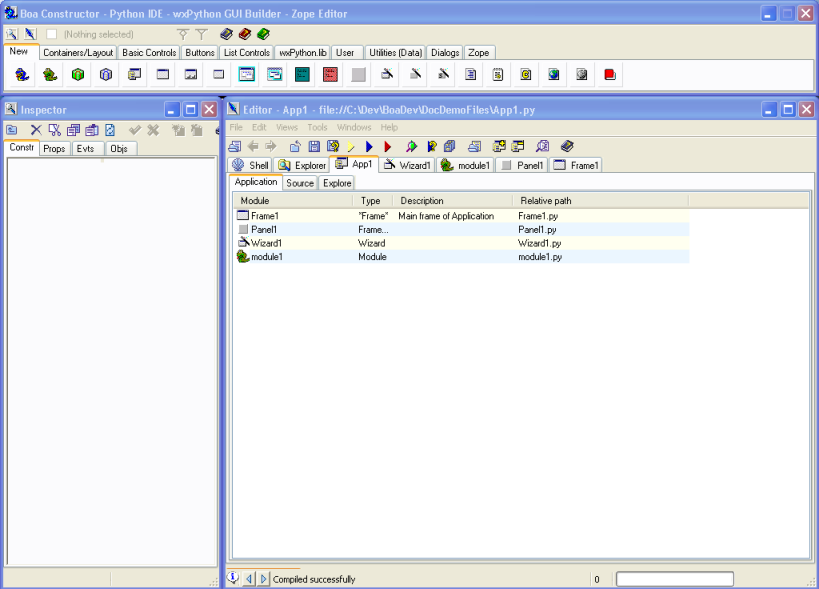819x589 pixels.
Task: Click the red icon in New palette
Action: coord(610,74)
